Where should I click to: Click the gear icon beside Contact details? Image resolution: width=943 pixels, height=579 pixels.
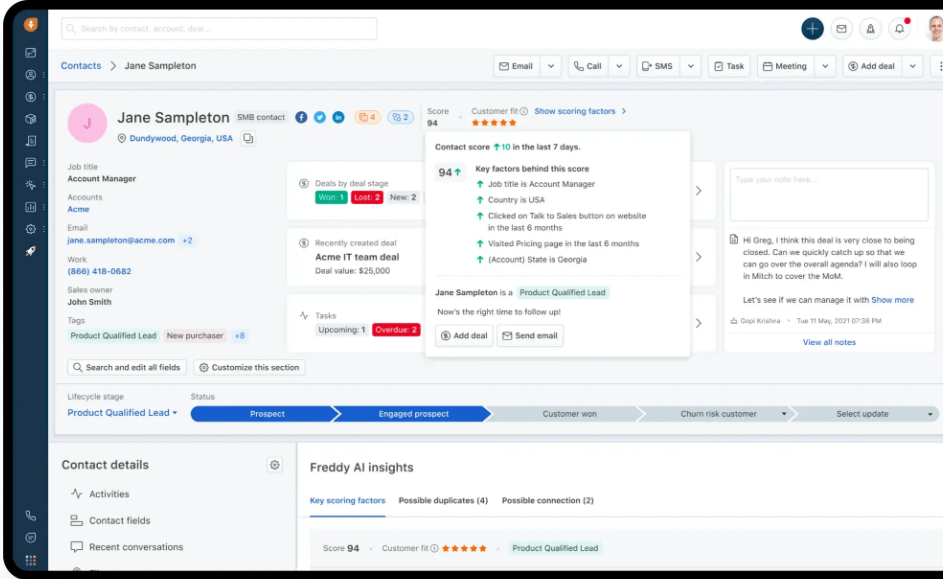pyautogui.click(x=275, y=465)
